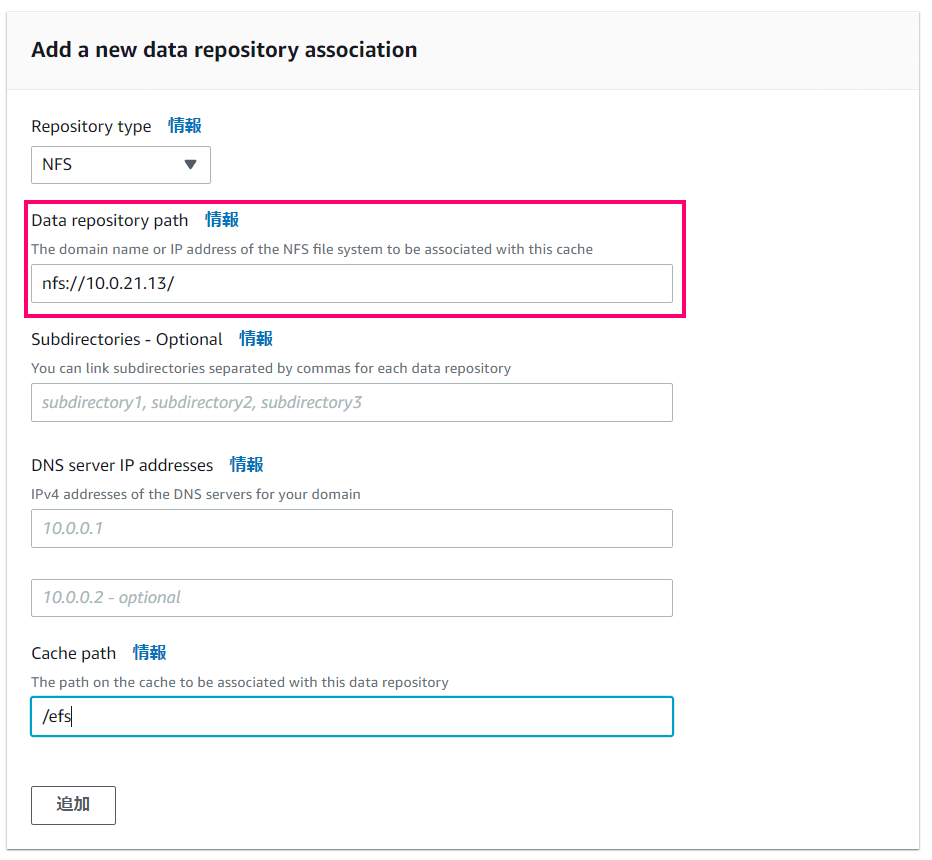
Task: Open 情報 beside Subdirectories - Optional
Action: (x=255, y=339)
